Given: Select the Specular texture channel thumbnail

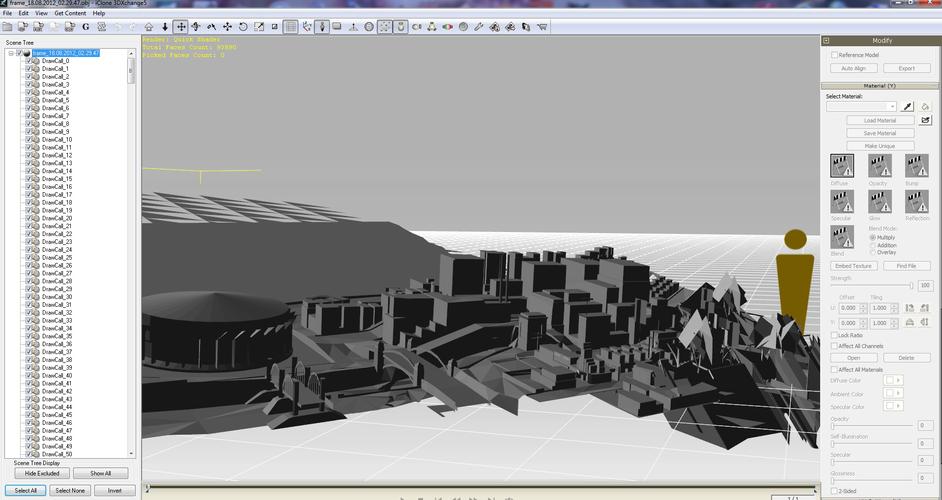Looking at the screenshot, I should tap(842, 201).
